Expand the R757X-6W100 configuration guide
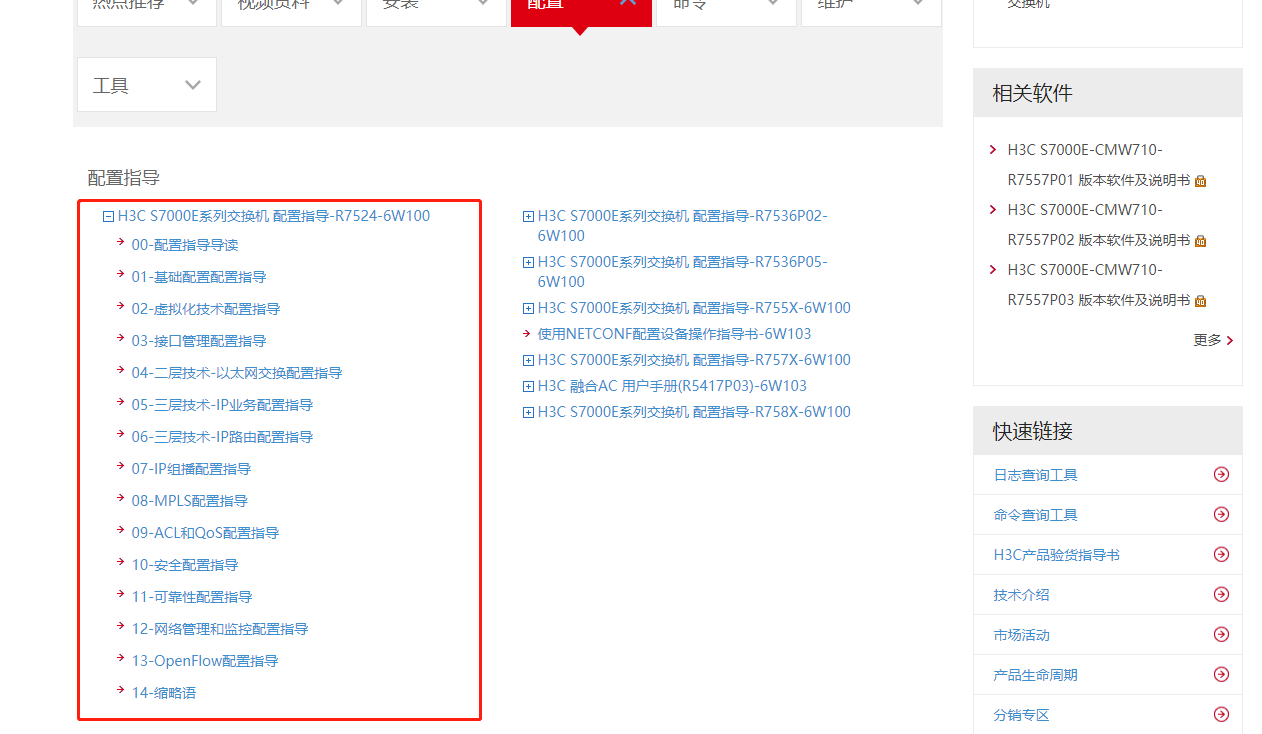This screenshot has width=1262, height=734. pyautogui.click(x=528, y=360)
